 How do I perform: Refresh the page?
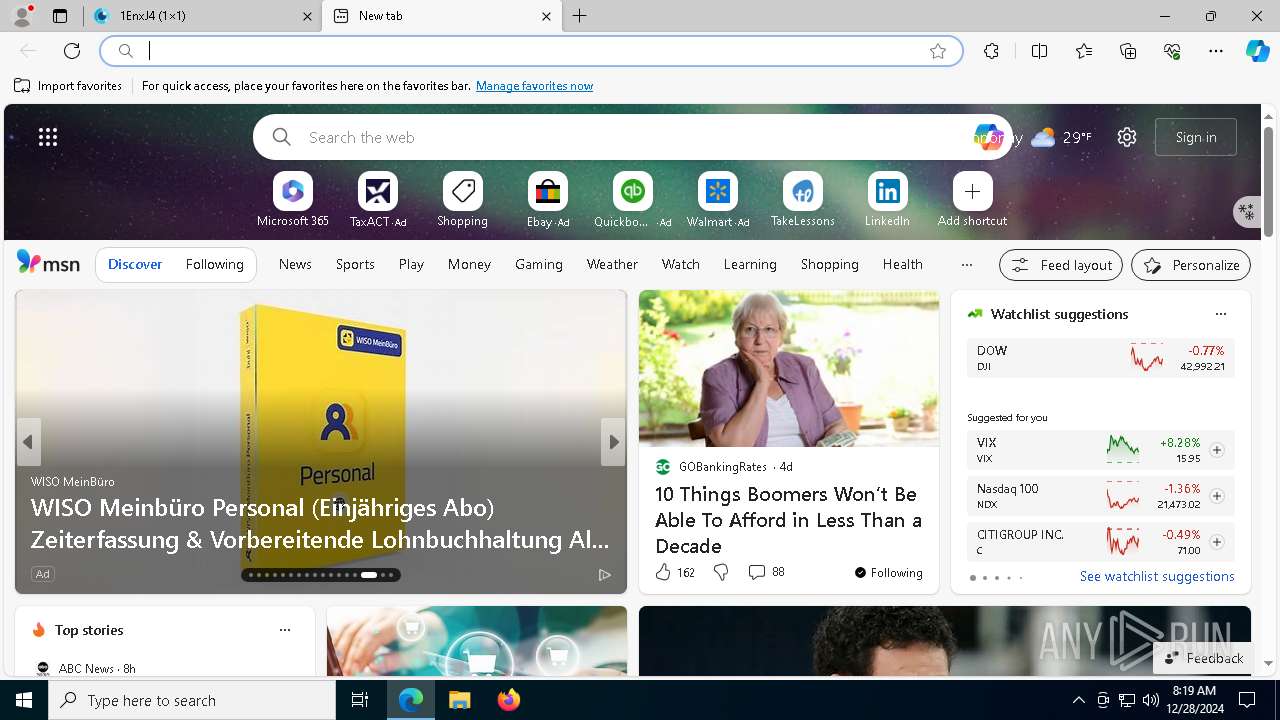click(72, 51)
